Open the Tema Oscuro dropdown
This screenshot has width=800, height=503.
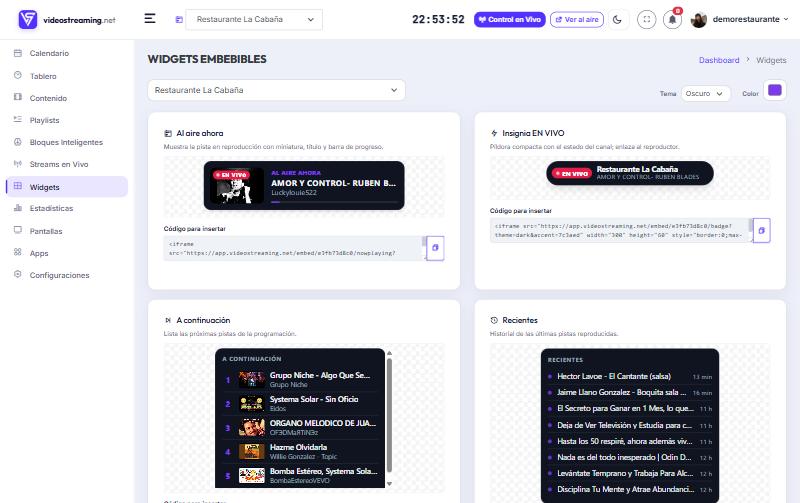705,94
